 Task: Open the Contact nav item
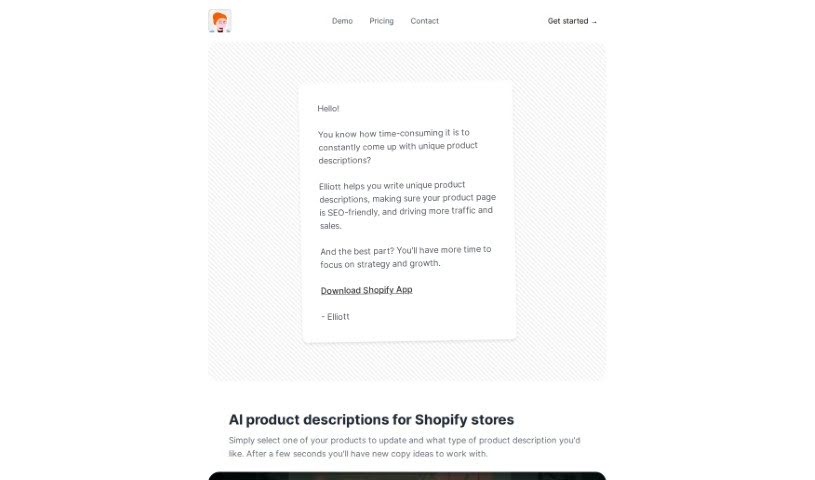(x=424, y=21)
